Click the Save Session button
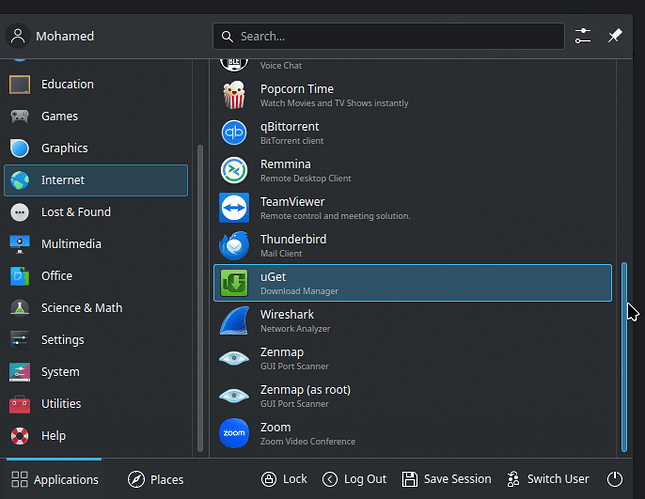This screenshot has height=499, width=645. click(x=446, y=479)
